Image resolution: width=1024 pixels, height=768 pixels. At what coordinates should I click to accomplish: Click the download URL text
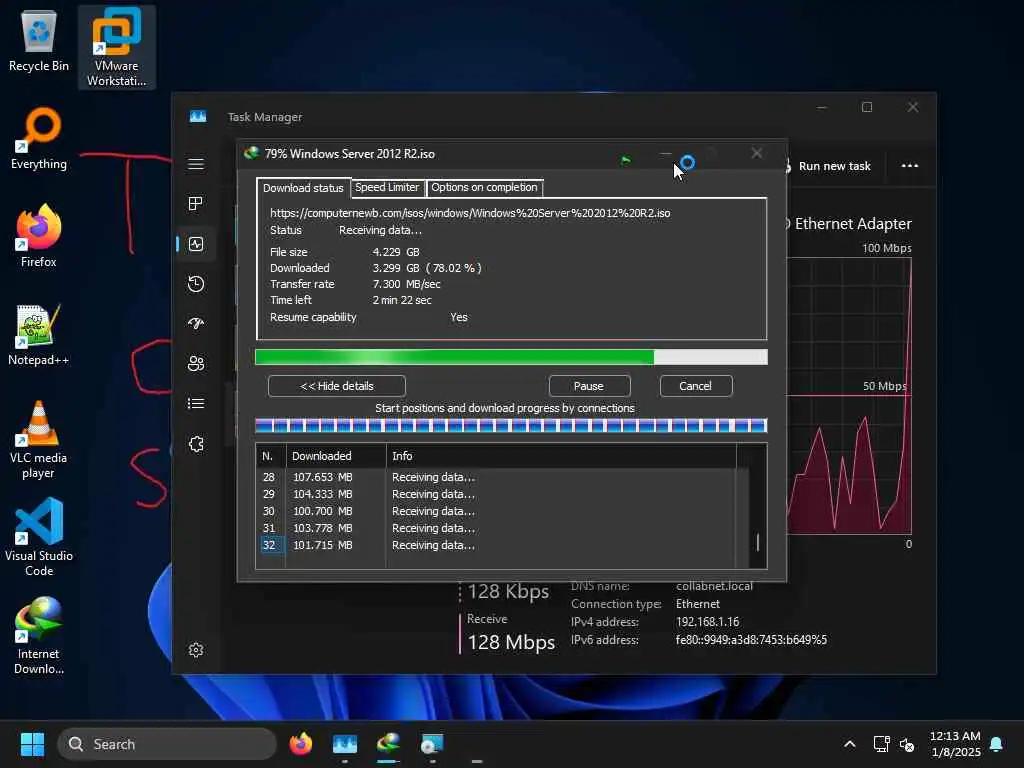[470, 213]
